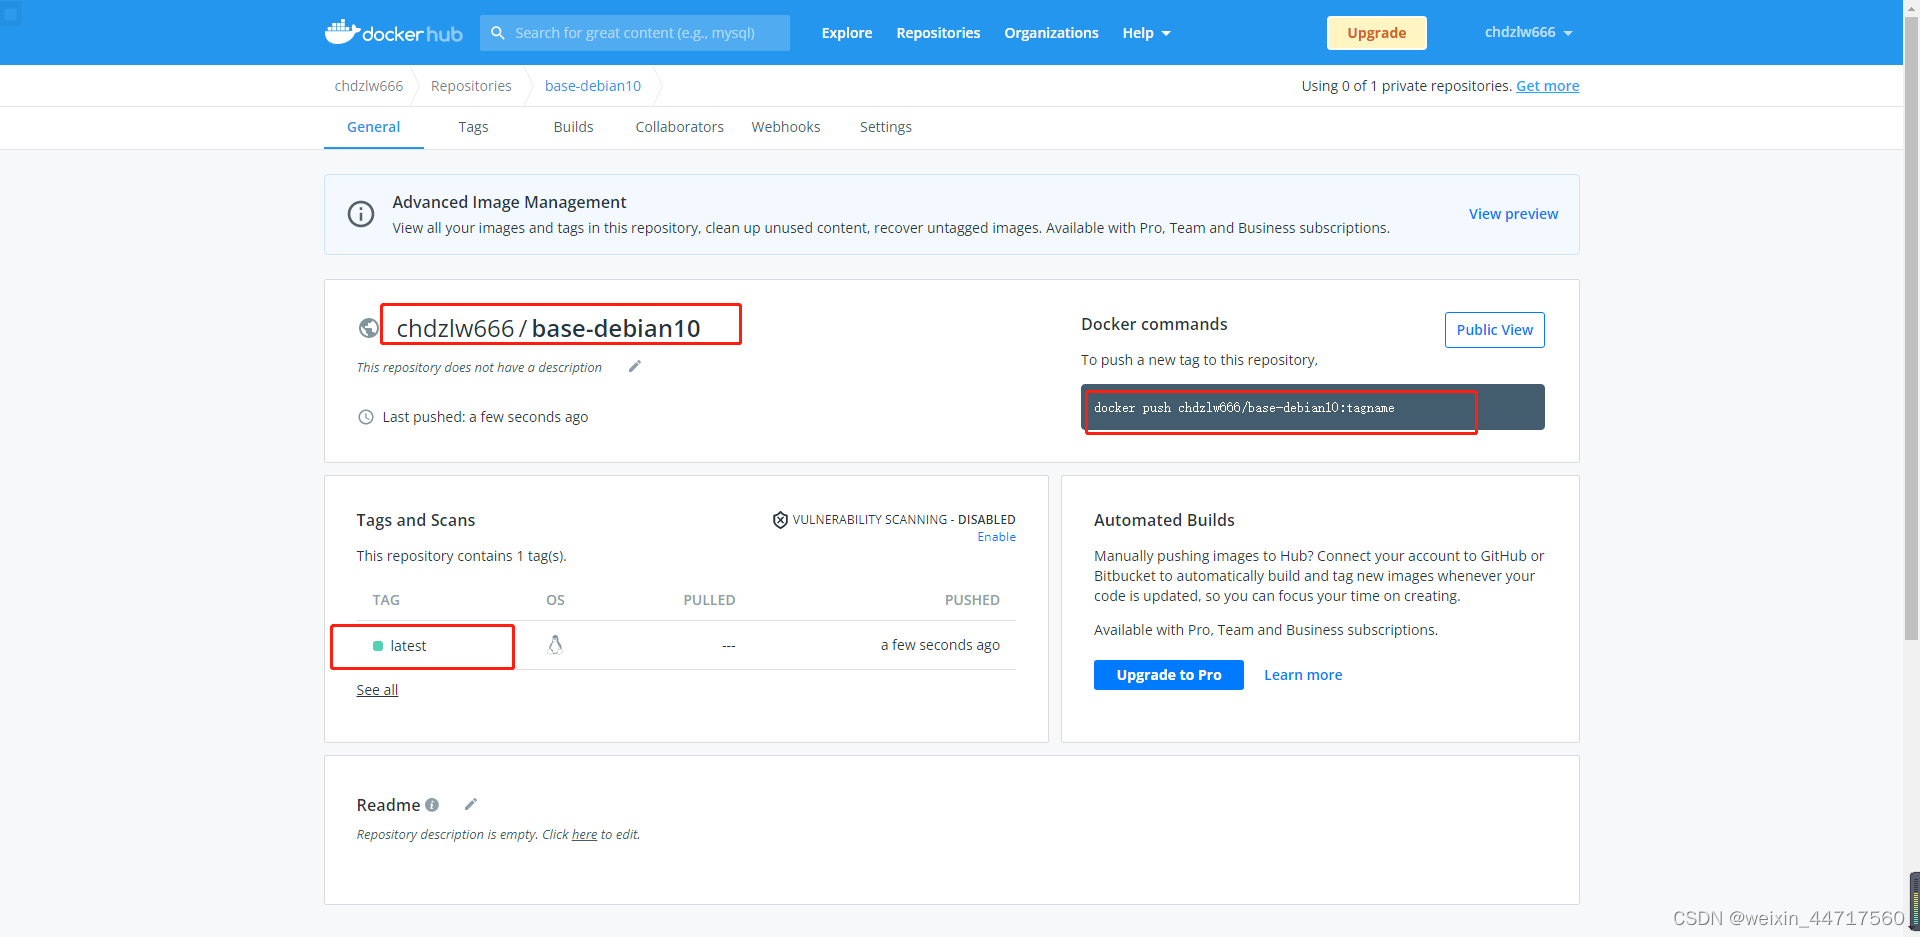Viewport: 1920px width, 937px height.
Task: Click base-debian10 in the breadcrumb
Action: (593, 86)
